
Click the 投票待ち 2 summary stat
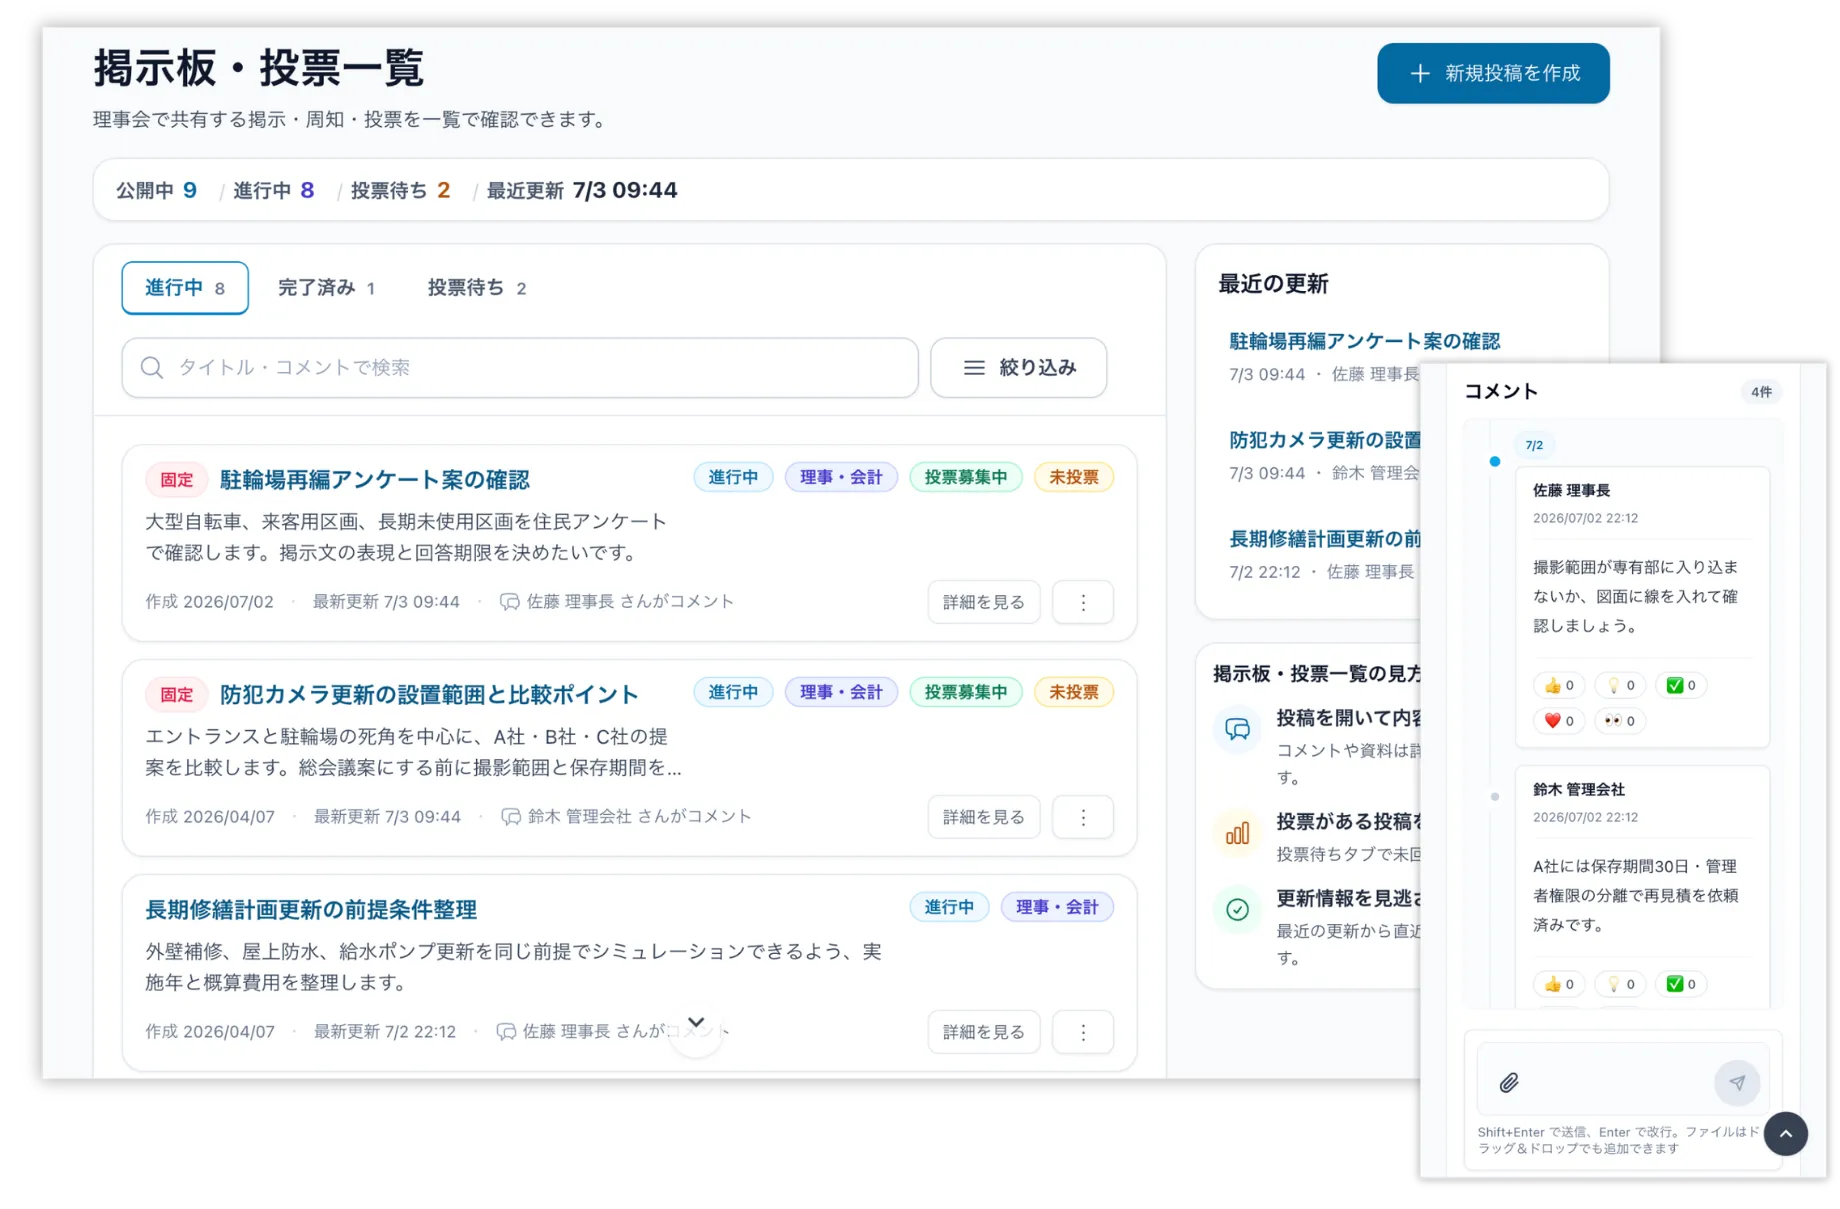tap(400, 191)
